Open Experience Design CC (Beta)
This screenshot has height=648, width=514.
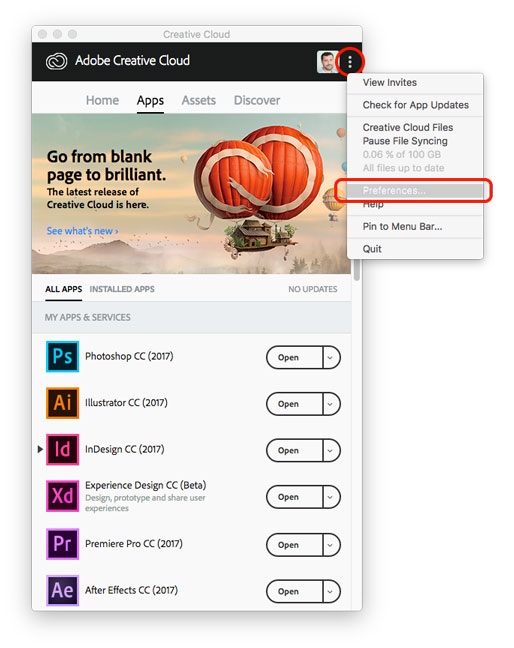coord(294,497)
